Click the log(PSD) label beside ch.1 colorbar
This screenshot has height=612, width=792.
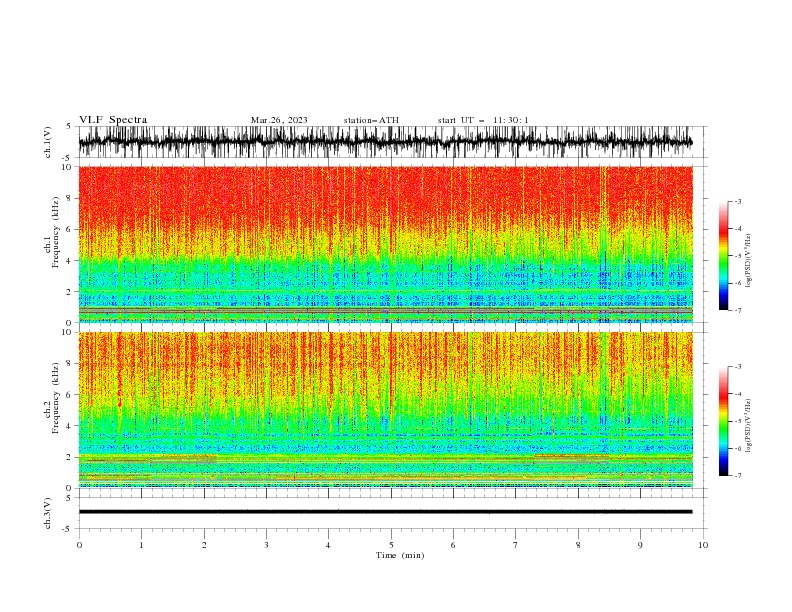point(748,261)
